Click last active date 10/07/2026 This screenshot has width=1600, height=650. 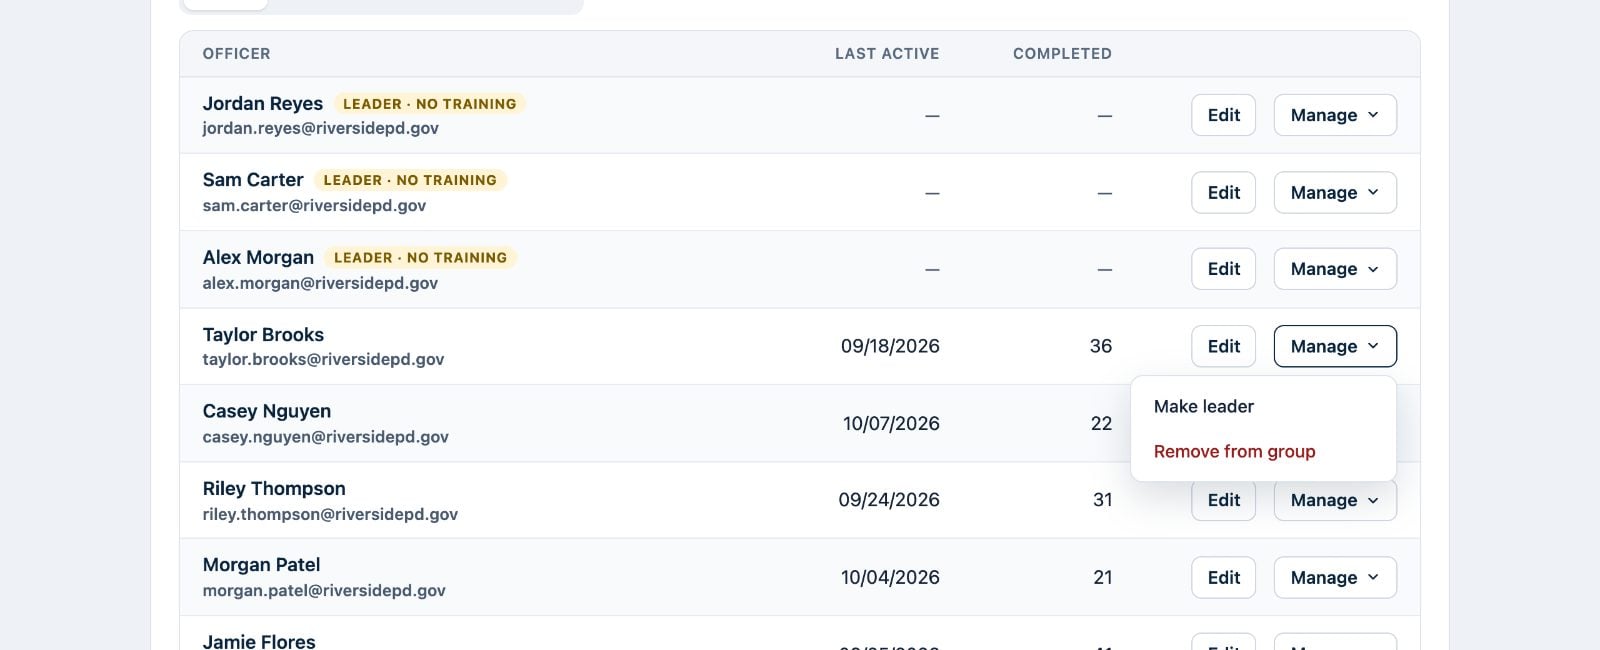[891, 423]
